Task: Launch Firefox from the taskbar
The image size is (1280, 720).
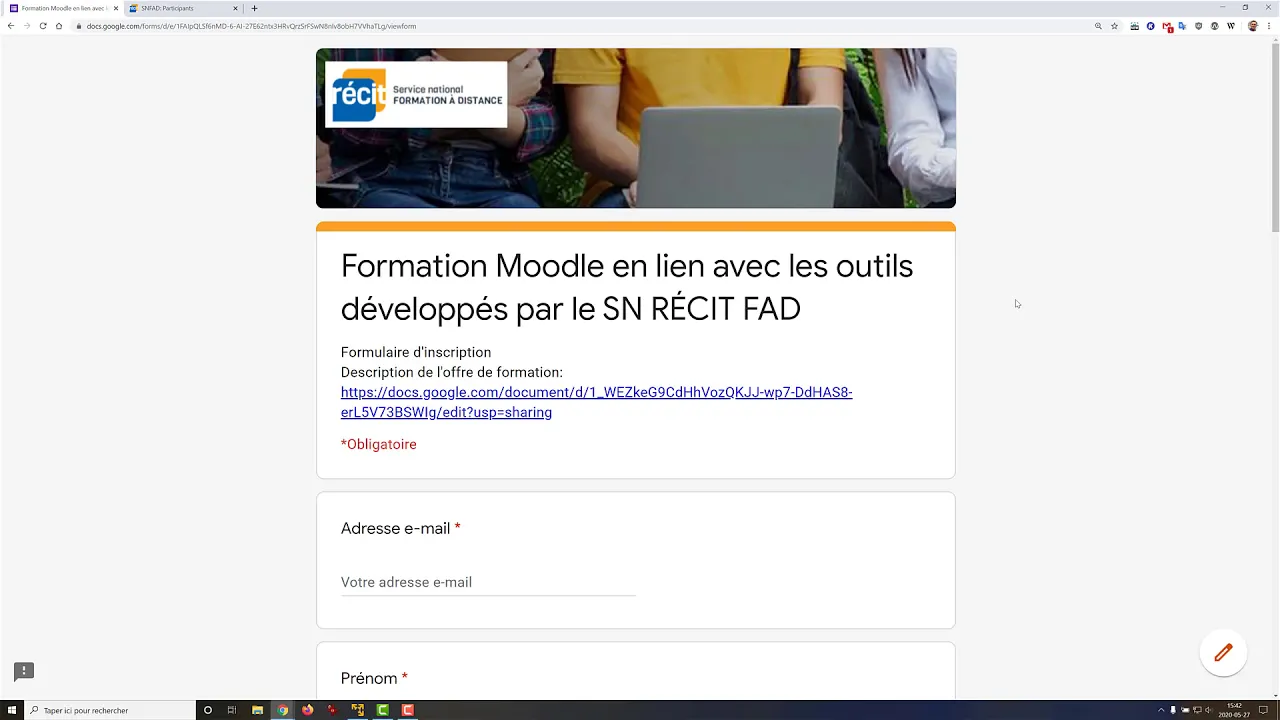Action: (x=307, y=710)
